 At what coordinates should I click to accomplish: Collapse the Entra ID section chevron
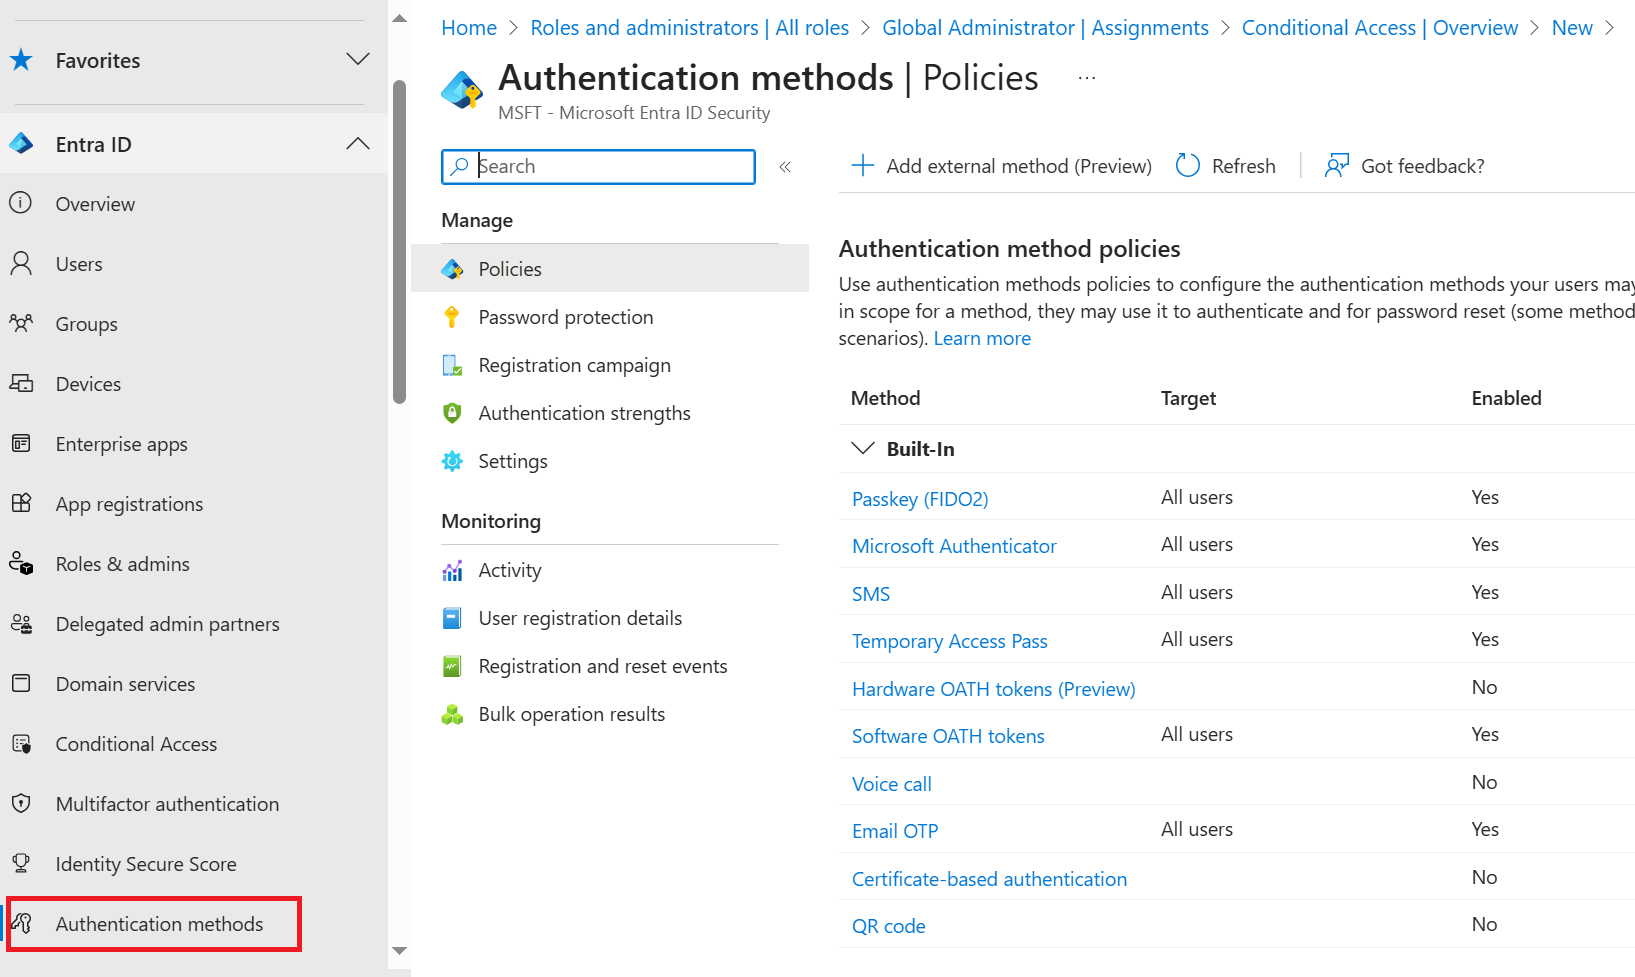pos(357,143)
